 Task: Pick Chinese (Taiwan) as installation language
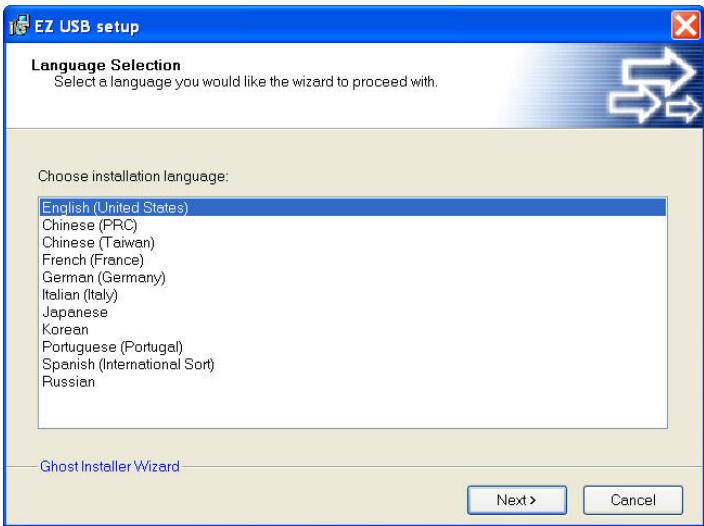click(353, 242)
